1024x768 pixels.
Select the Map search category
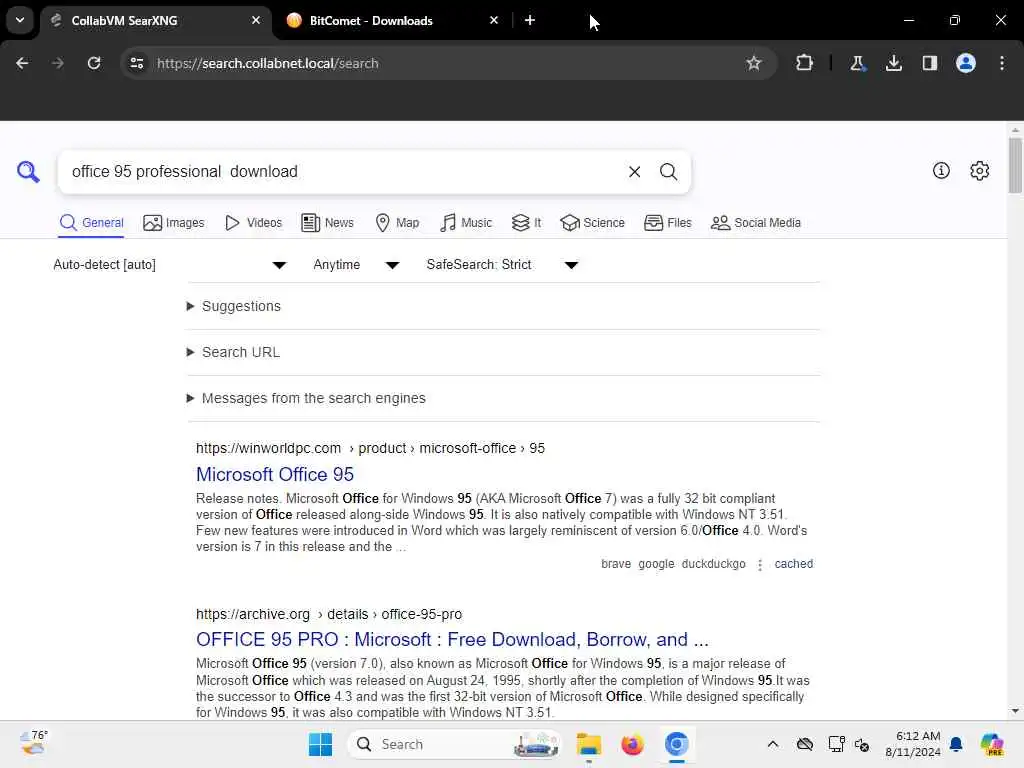pyautogui.click(x=397, y=223)
